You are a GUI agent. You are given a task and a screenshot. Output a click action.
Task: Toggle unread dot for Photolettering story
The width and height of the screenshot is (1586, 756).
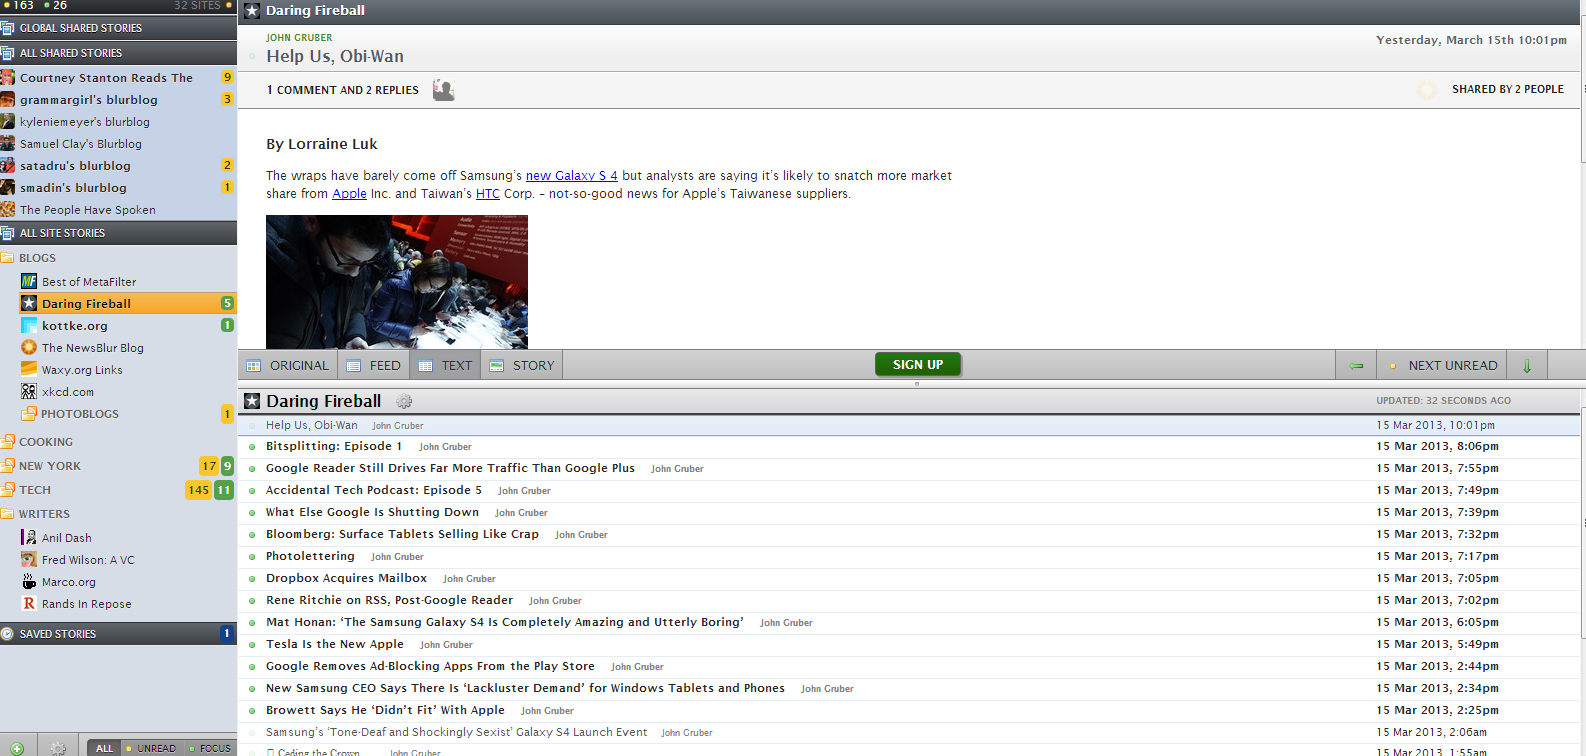(252, 557)
